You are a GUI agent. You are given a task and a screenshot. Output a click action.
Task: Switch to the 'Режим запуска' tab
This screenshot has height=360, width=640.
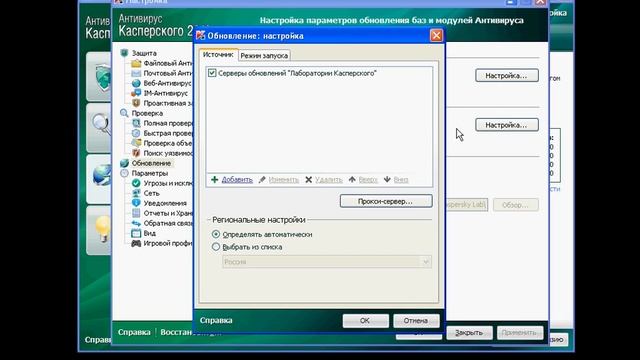click(x=264, y=56)
